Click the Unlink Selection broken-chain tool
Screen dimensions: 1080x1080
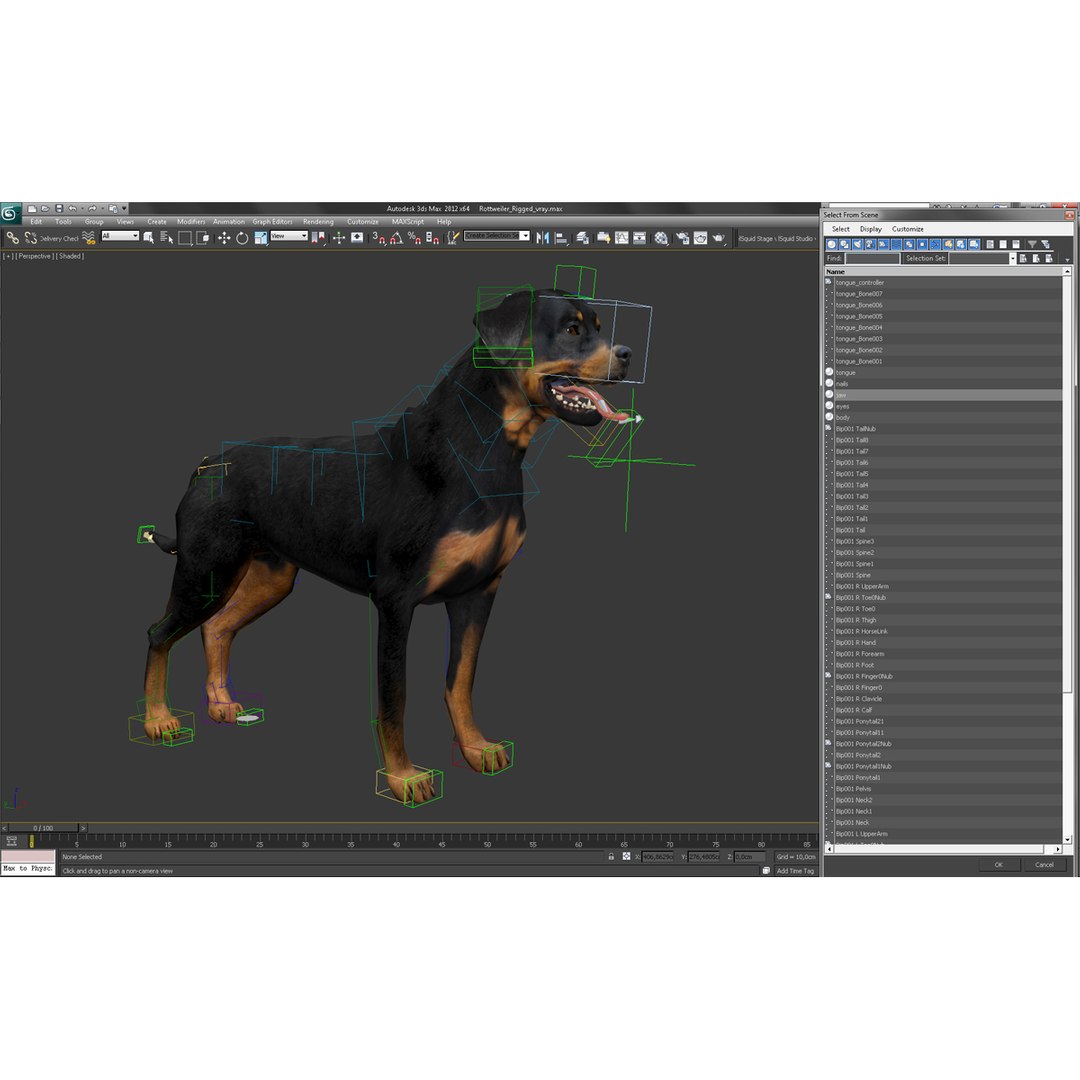tap(30, 238)
